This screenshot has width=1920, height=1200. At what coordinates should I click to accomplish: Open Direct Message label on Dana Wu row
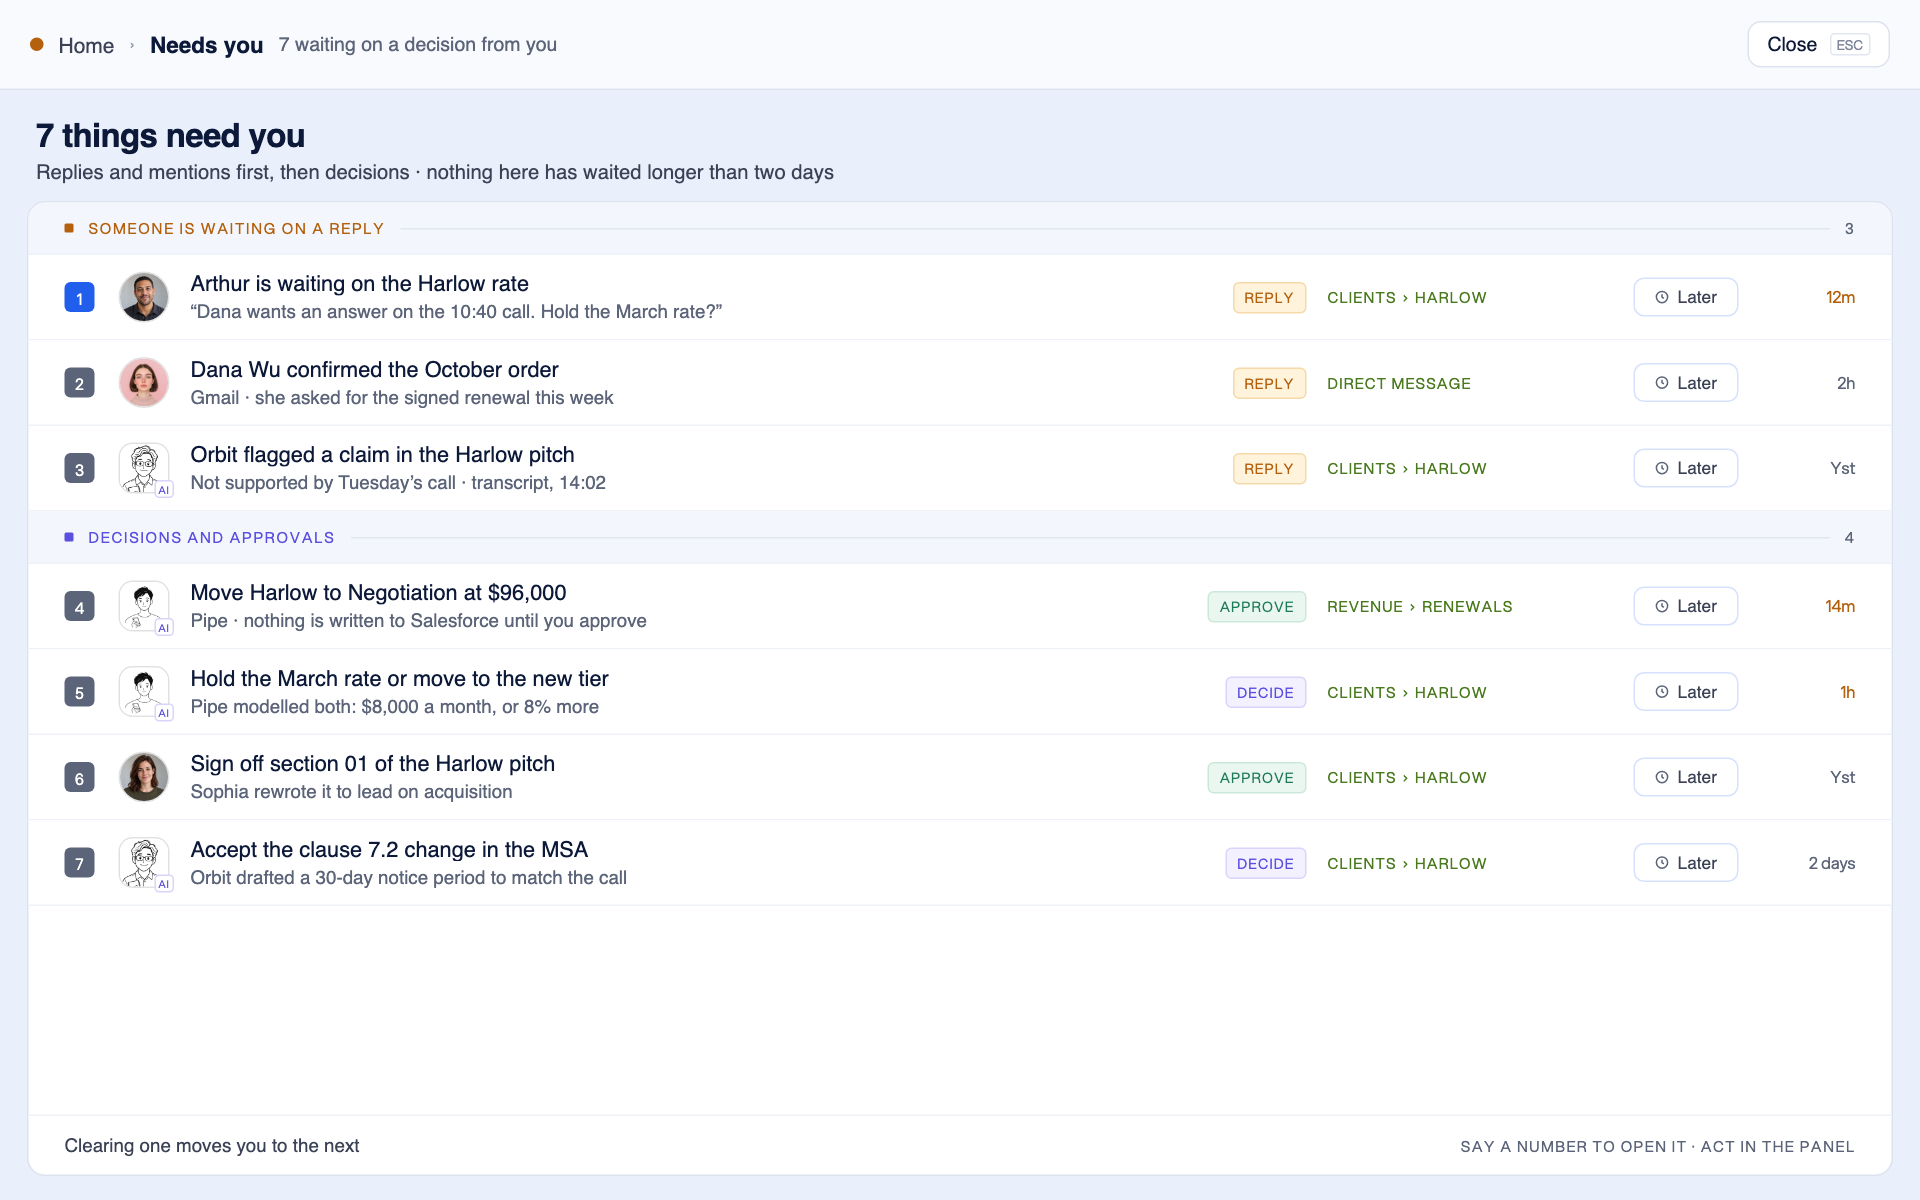tap(1398, 384)
